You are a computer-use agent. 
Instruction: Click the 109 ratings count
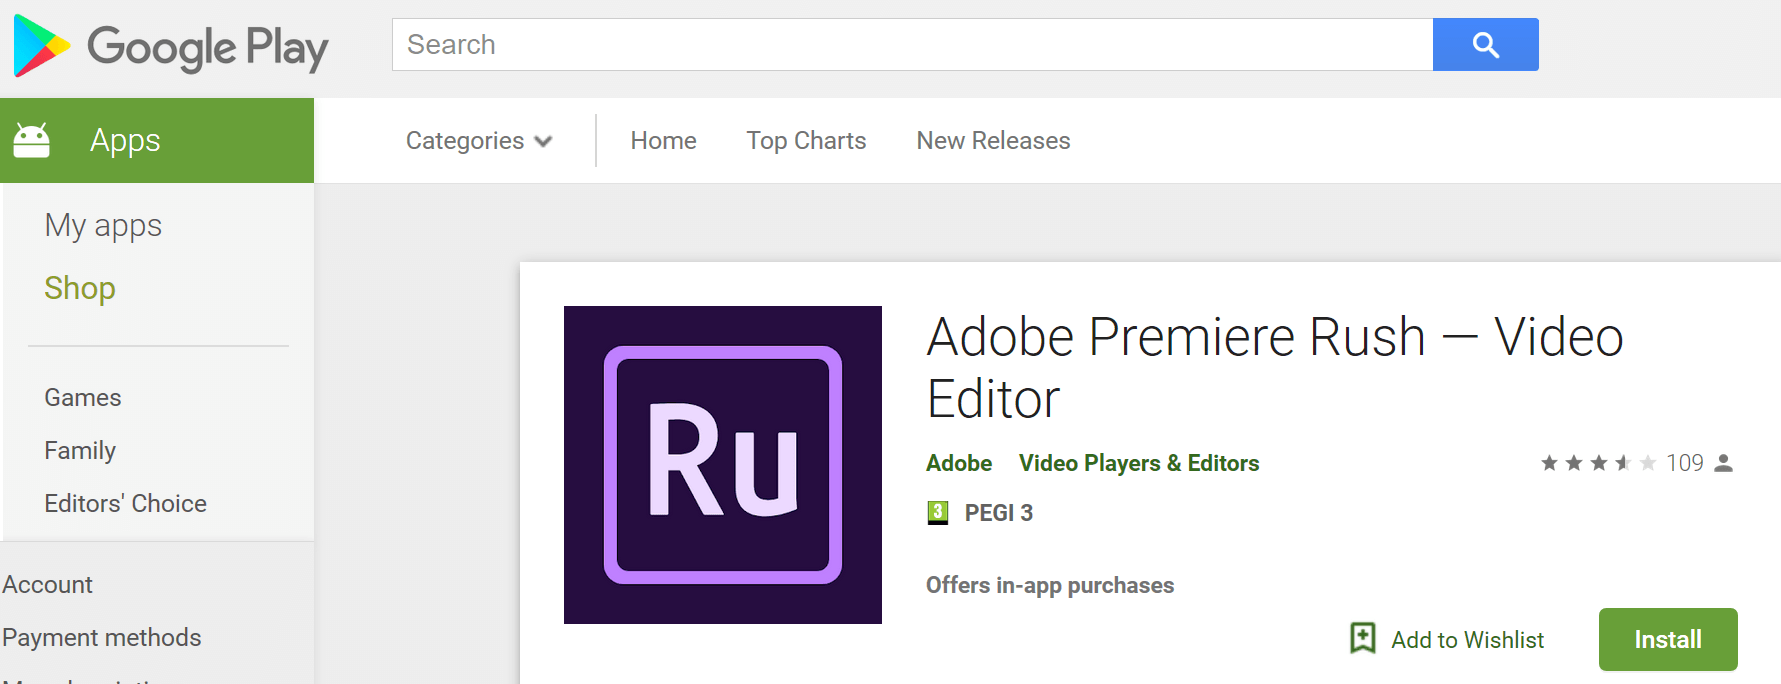pos(1684,463)
